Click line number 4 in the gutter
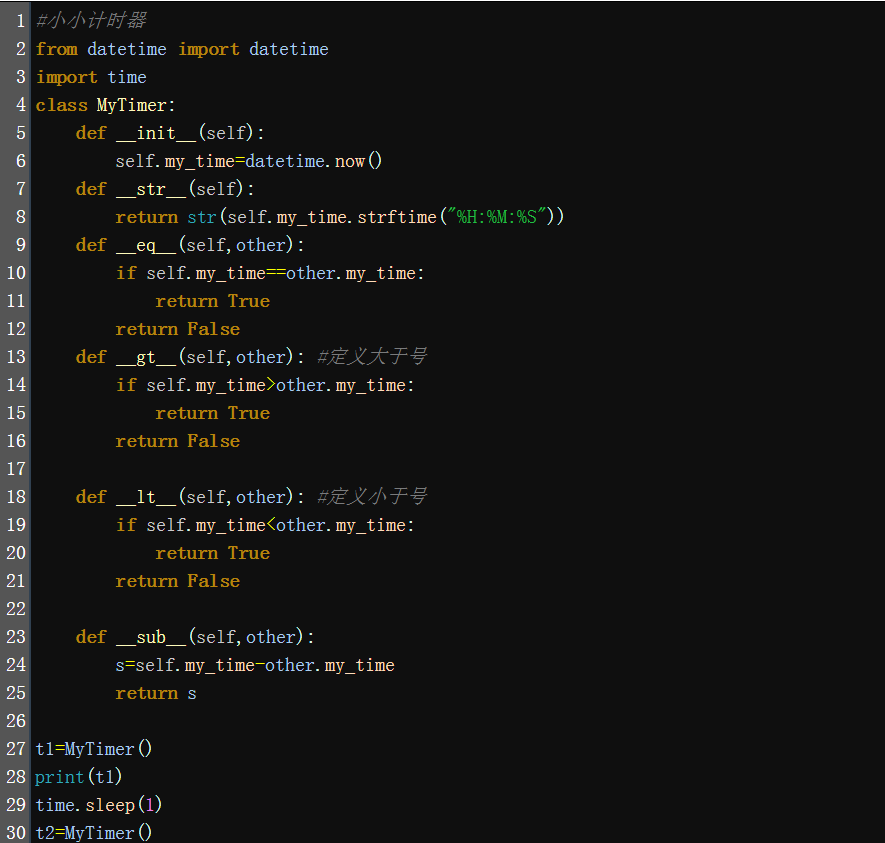The width and height of the screenshot is (885, 843). 21,105
